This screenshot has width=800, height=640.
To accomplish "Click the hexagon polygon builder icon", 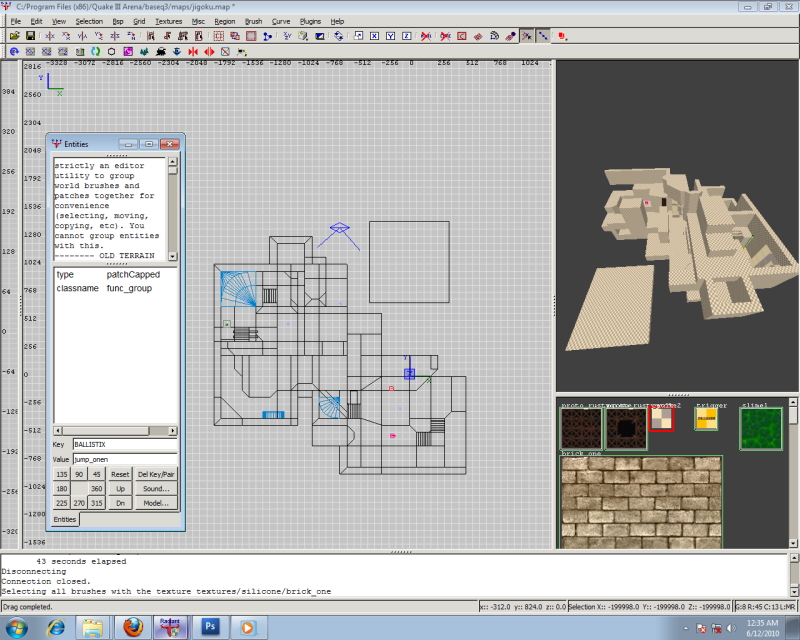I will 112,52.
